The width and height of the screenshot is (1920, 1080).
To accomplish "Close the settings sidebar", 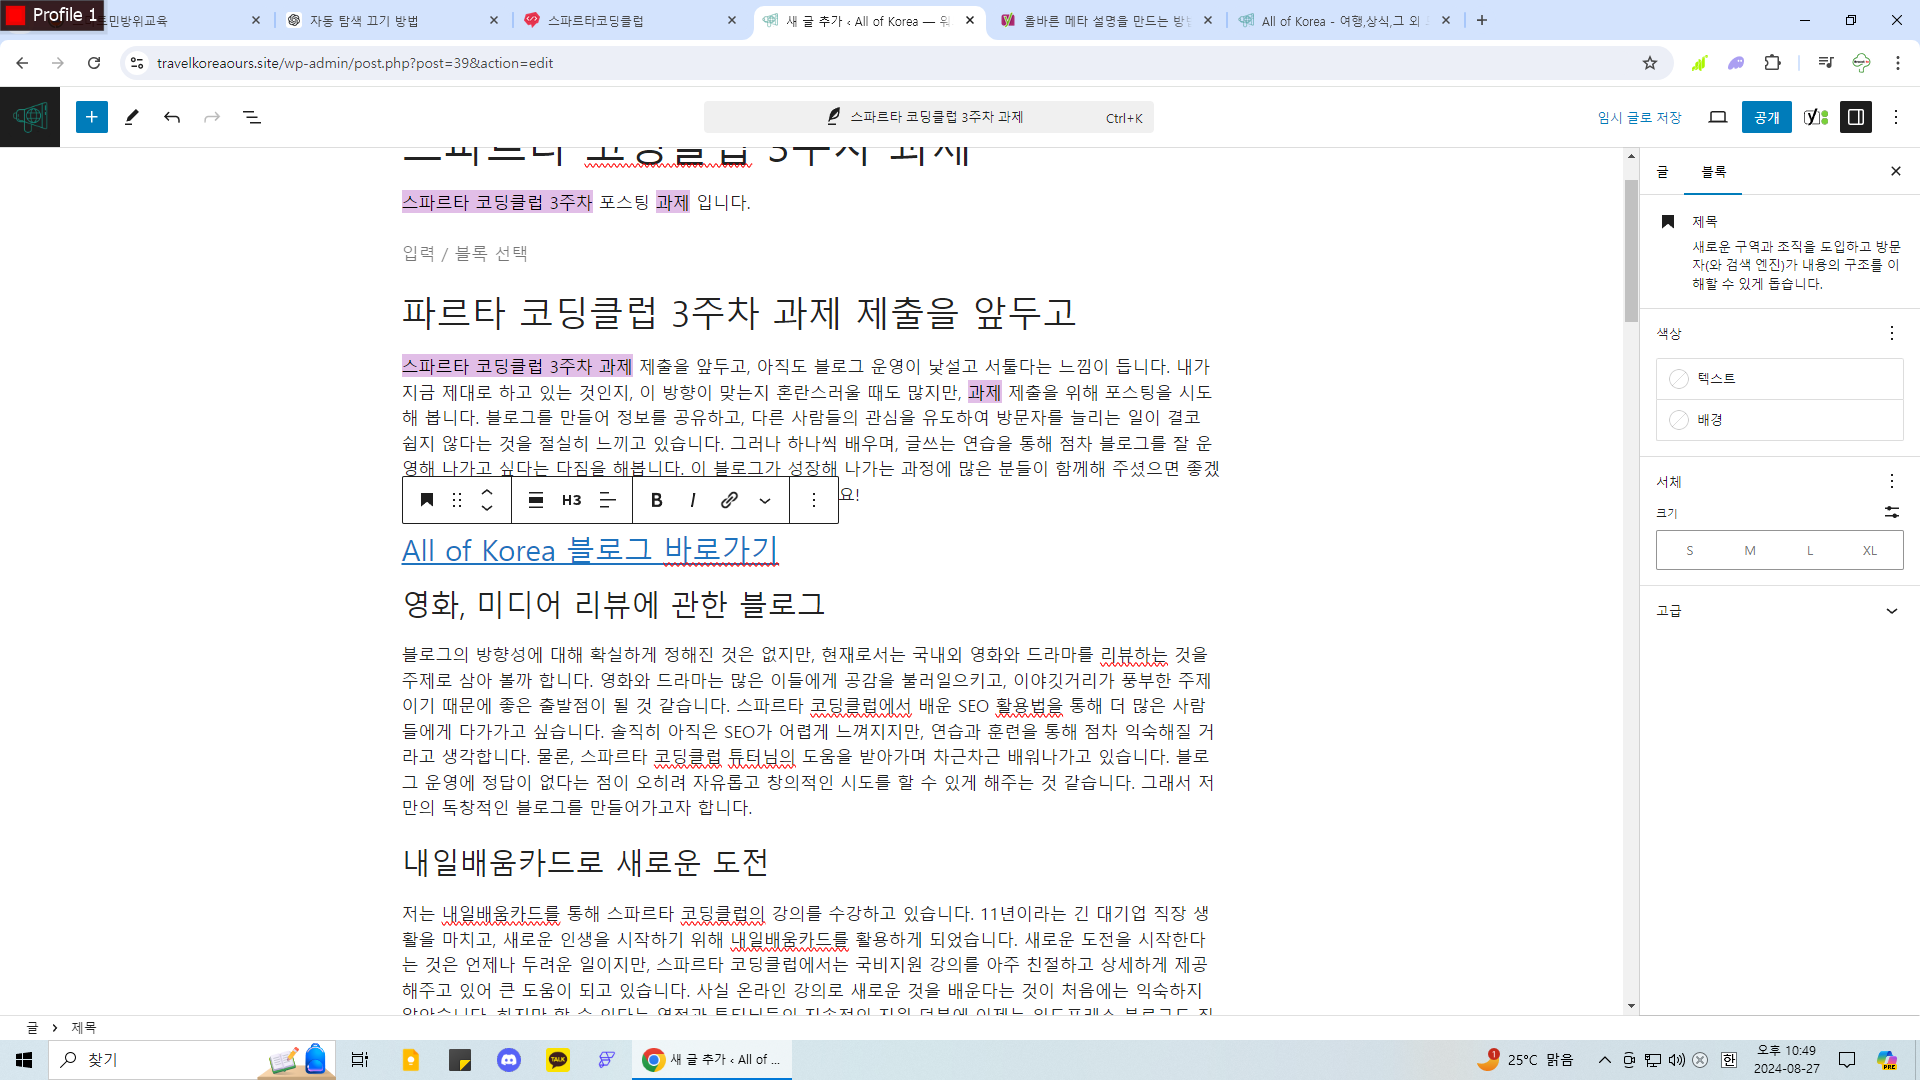I will (x=1896, y=171).
